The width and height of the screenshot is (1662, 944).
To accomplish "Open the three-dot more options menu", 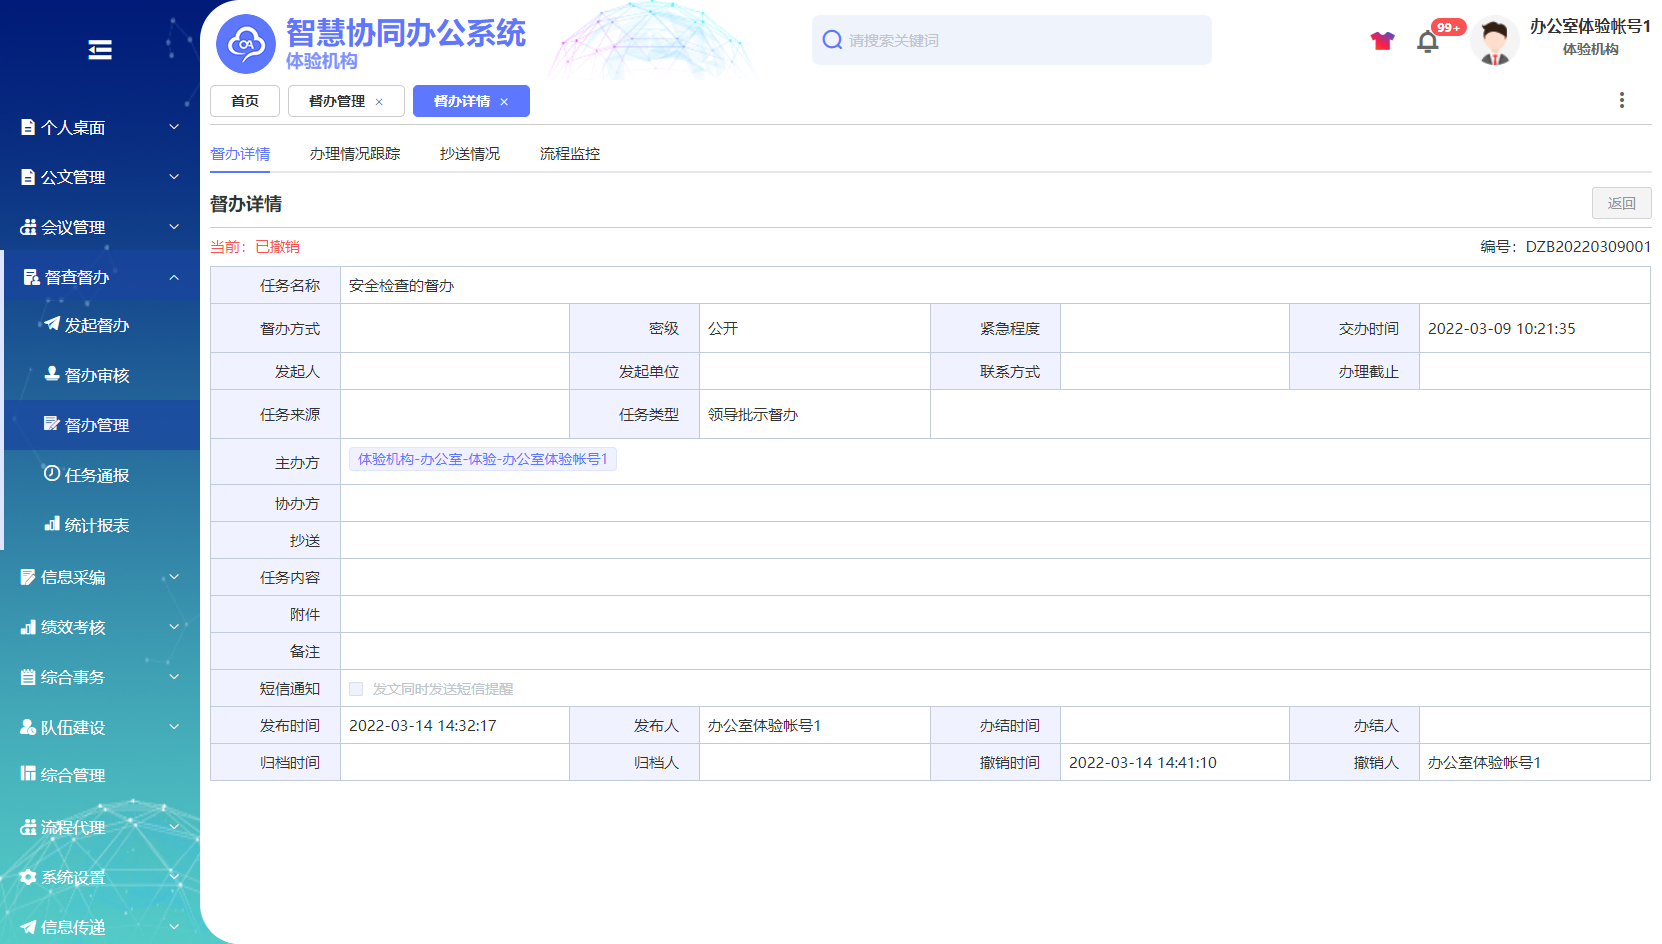I will coord(1621,100).
